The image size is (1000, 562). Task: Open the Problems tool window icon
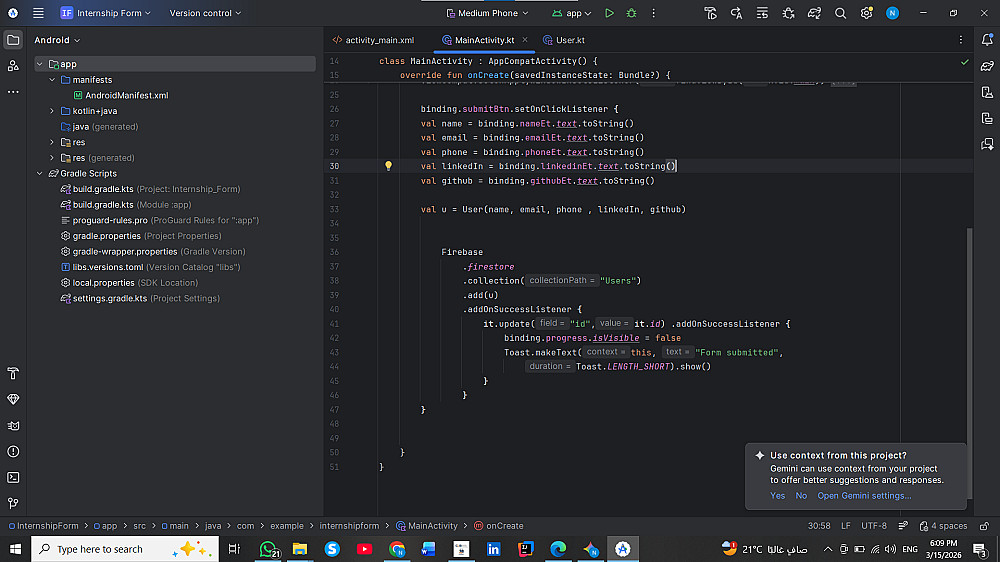click(x=13, y=451)
